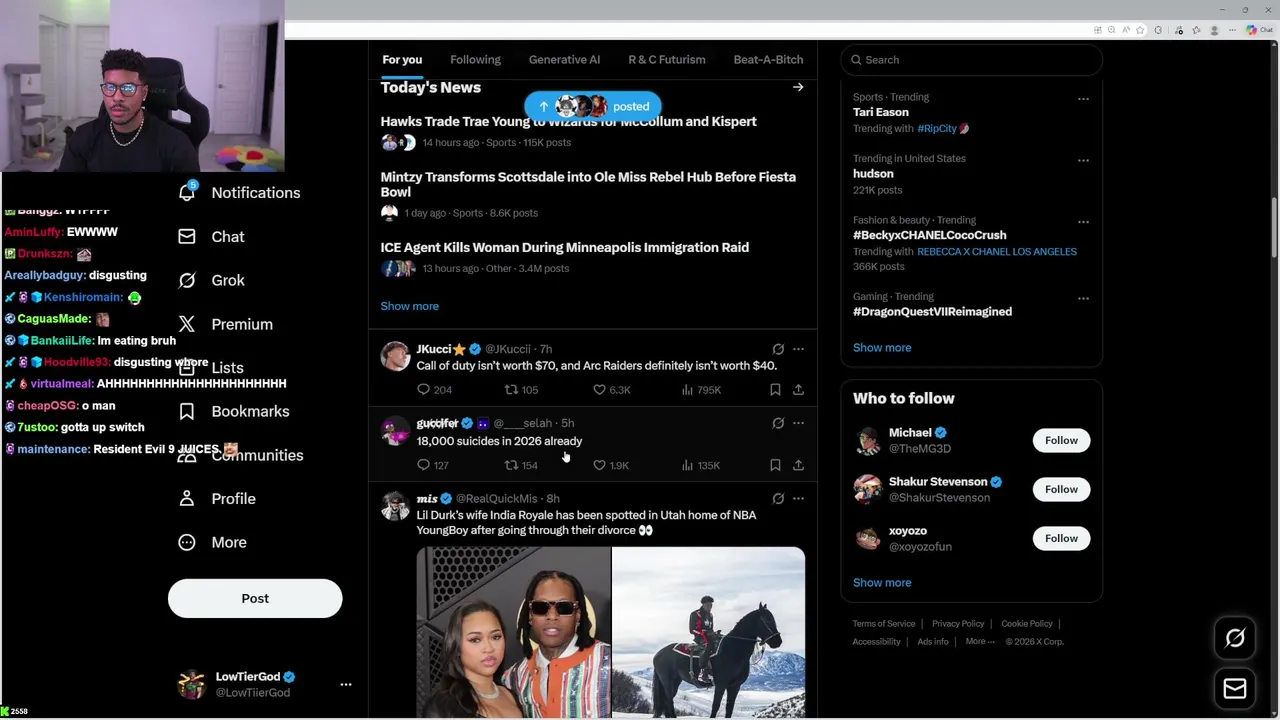Open more options on RealQuickMis post
The width and height of the screenshot is (1280, 720).
[x=798, y=498]
